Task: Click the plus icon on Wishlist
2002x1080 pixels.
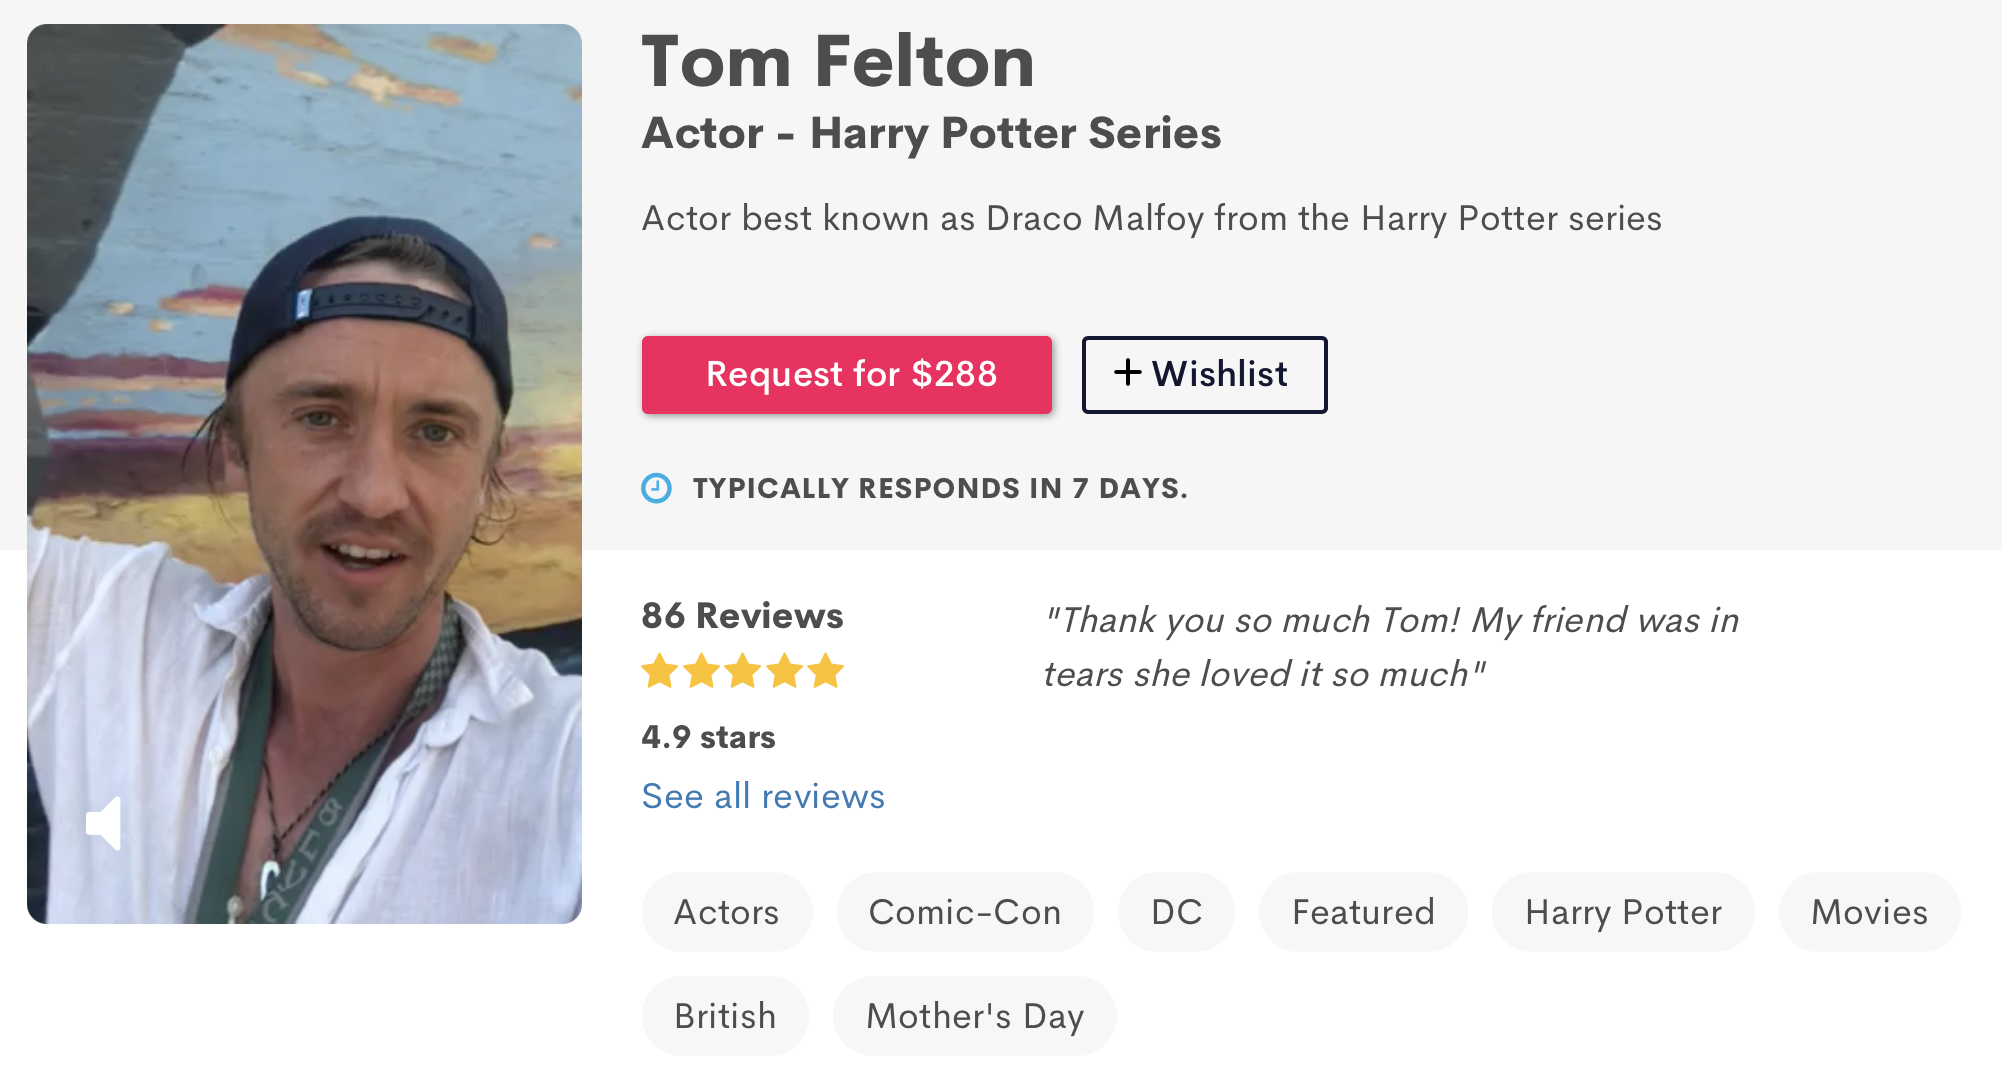Action: tap(1128, 373)
